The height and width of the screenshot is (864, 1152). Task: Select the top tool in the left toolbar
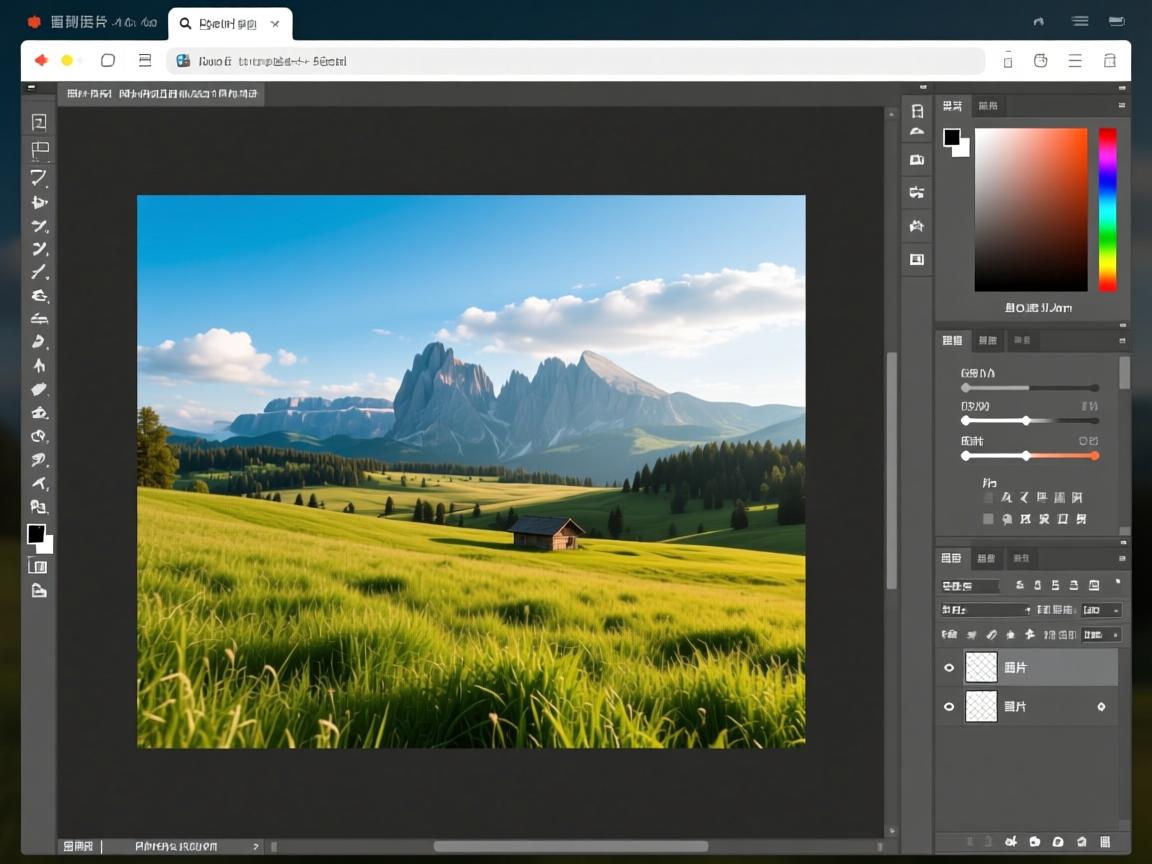pyautogui.click(x=39, y=122)
